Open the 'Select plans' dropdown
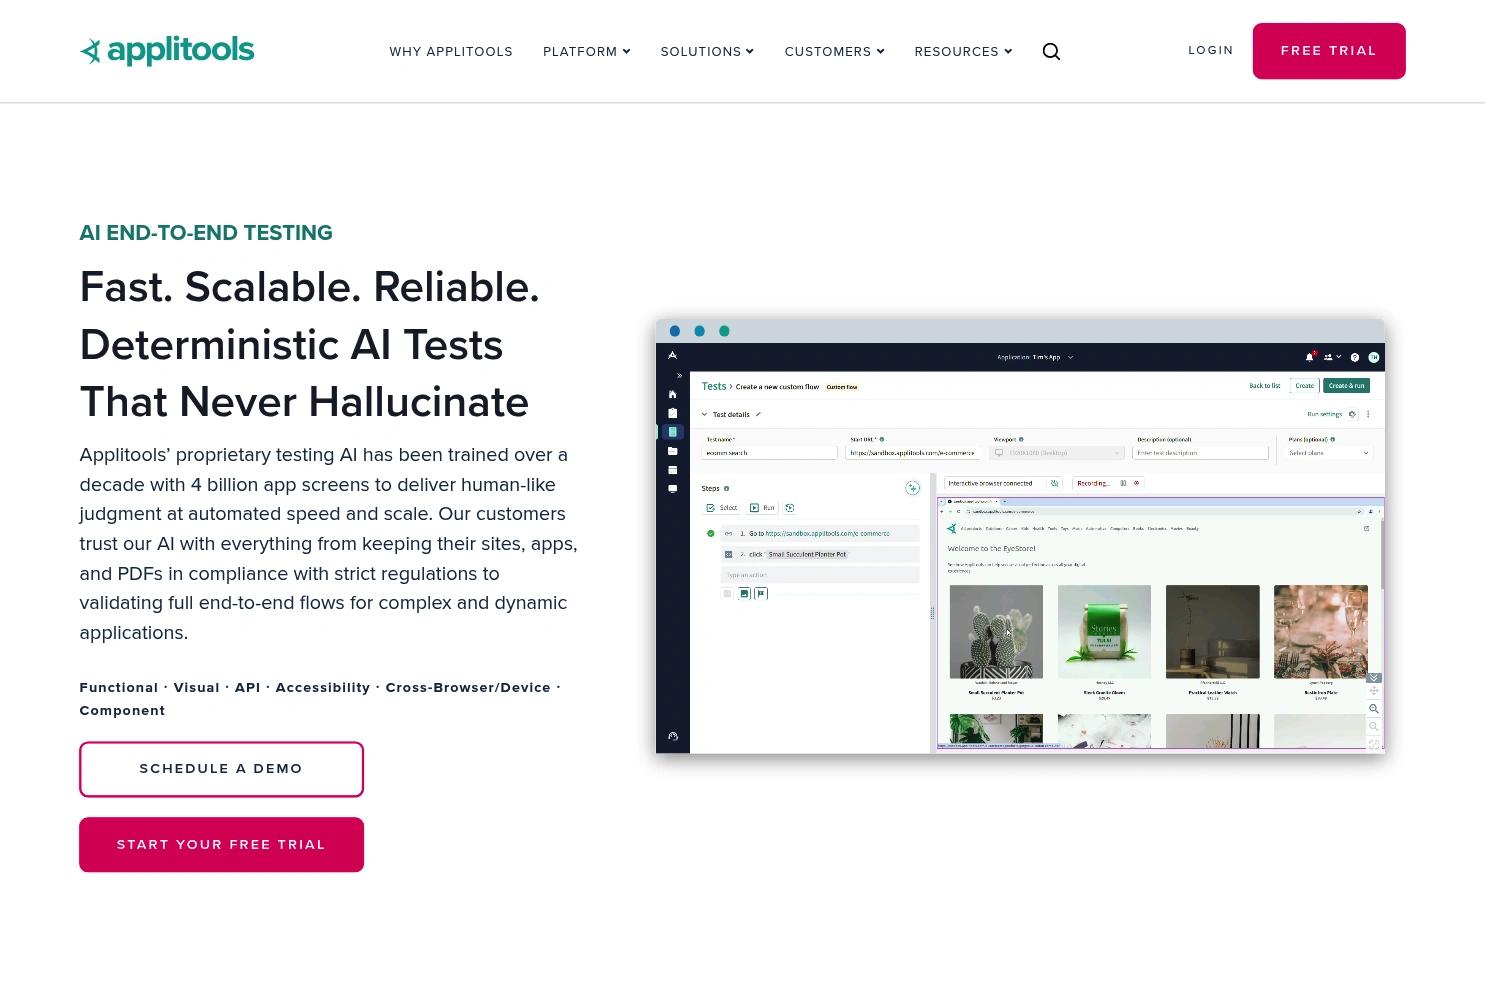Viewport: 1485px width, 990px height. 1329,453
